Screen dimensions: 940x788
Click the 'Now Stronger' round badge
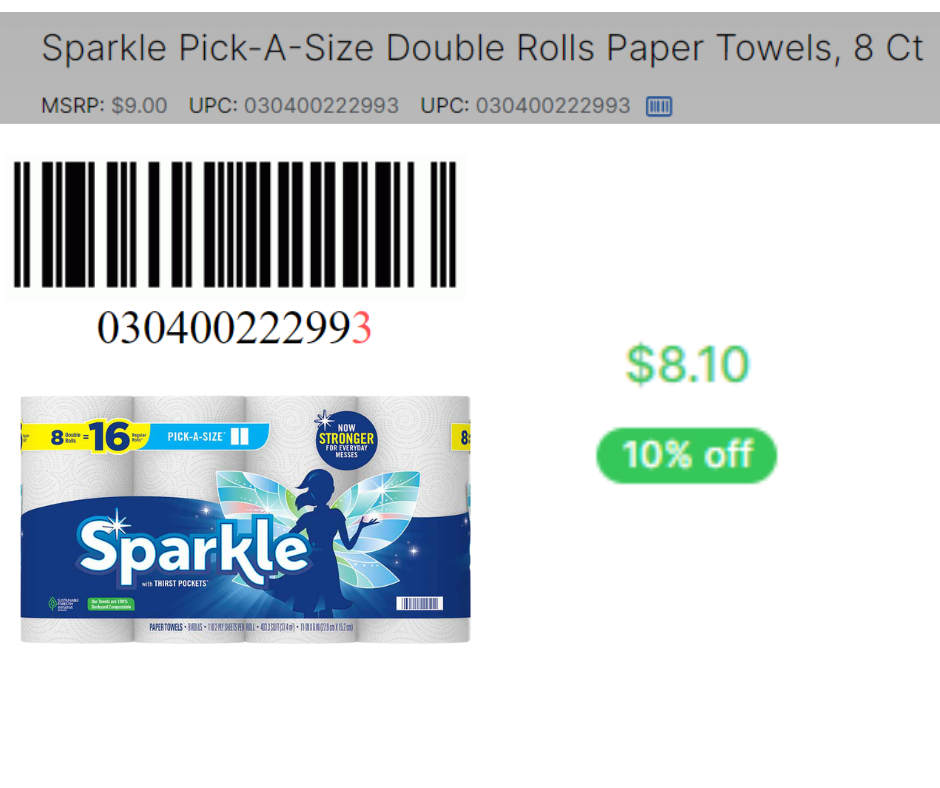(x=345, y=438)
